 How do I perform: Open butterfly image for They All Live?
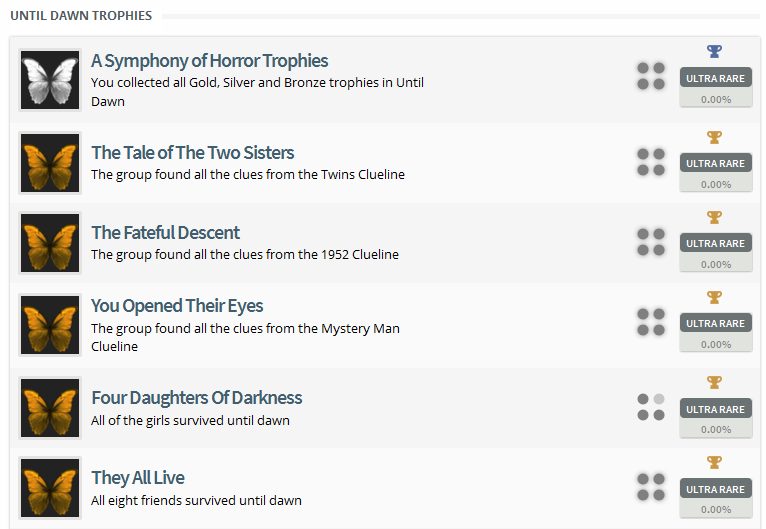click(50, 488)
